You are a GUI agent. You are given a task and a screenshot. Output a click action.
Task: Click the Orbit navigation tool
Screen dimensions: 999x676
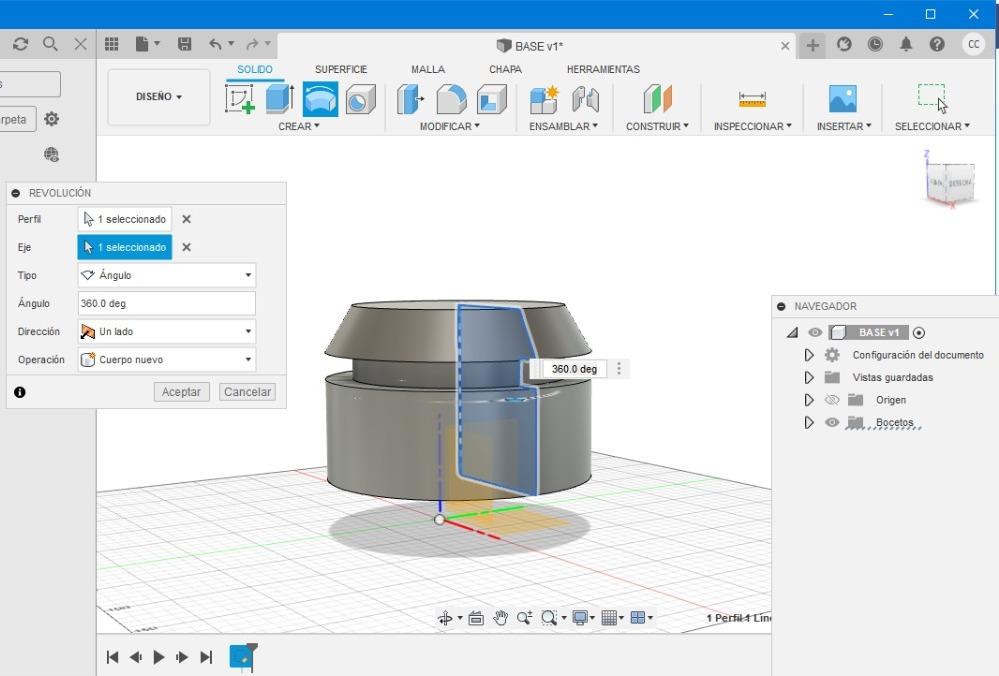tap(445, 617)
